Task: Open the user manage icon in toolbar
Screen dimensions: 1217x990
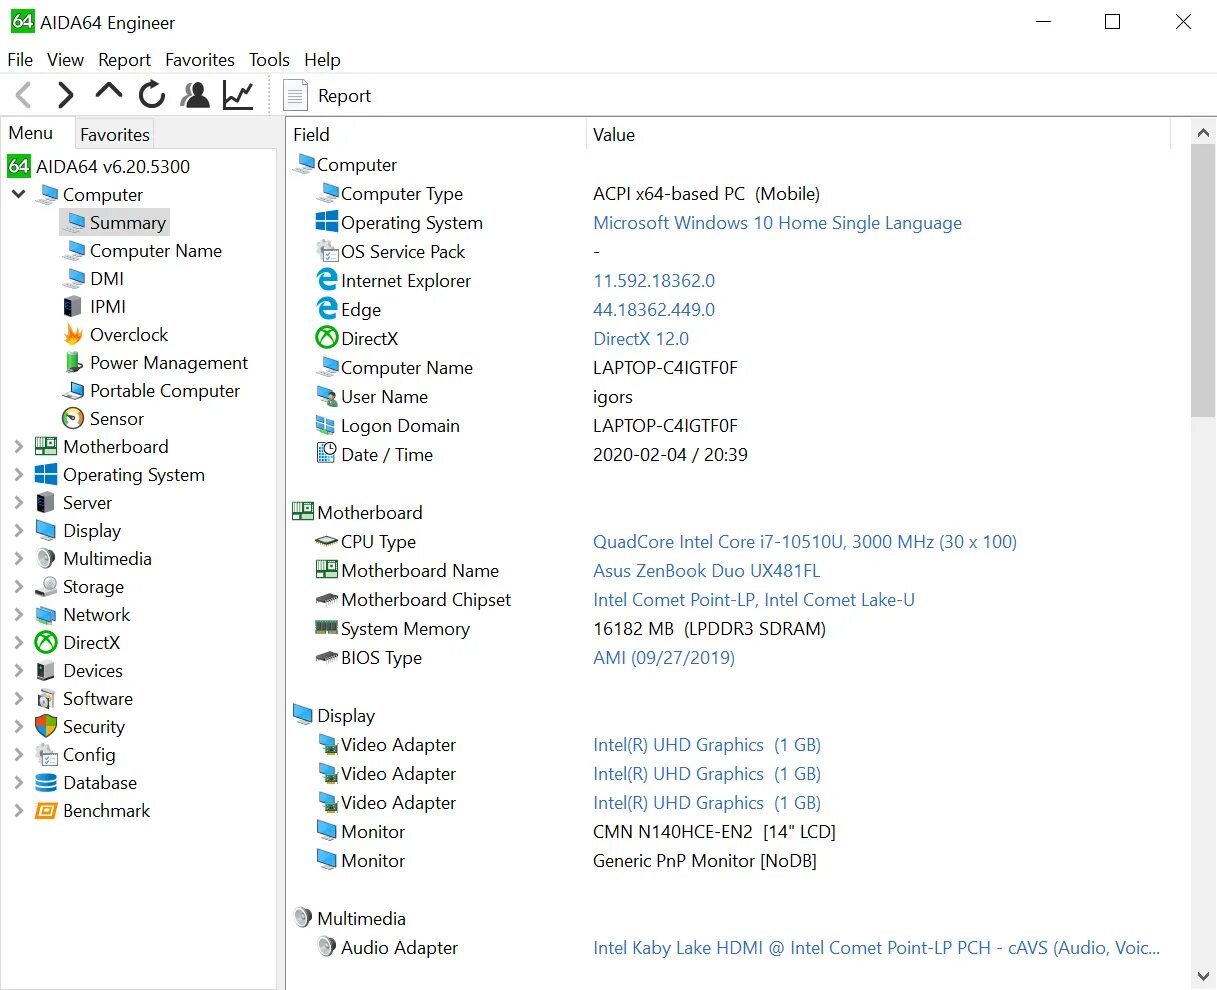Action: coord(195,95)
